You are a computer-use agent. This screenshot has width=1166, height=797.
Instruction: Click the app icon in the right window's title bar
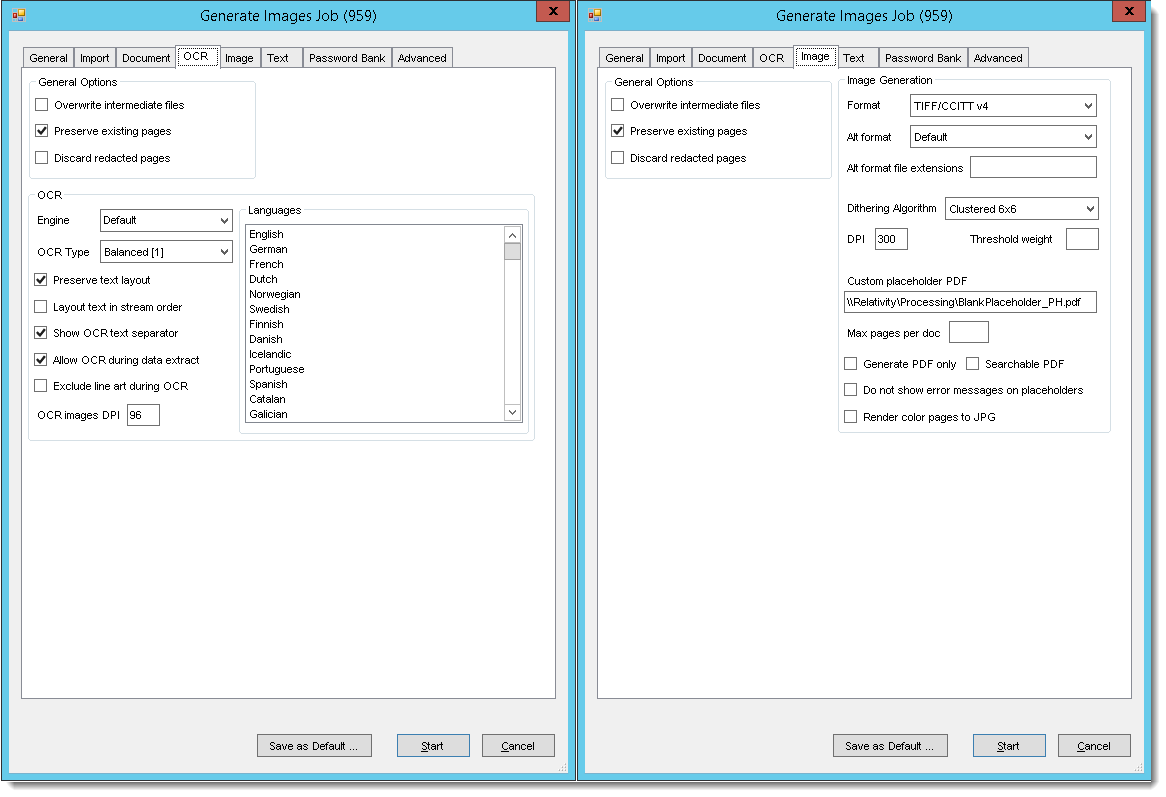[594, 15]
